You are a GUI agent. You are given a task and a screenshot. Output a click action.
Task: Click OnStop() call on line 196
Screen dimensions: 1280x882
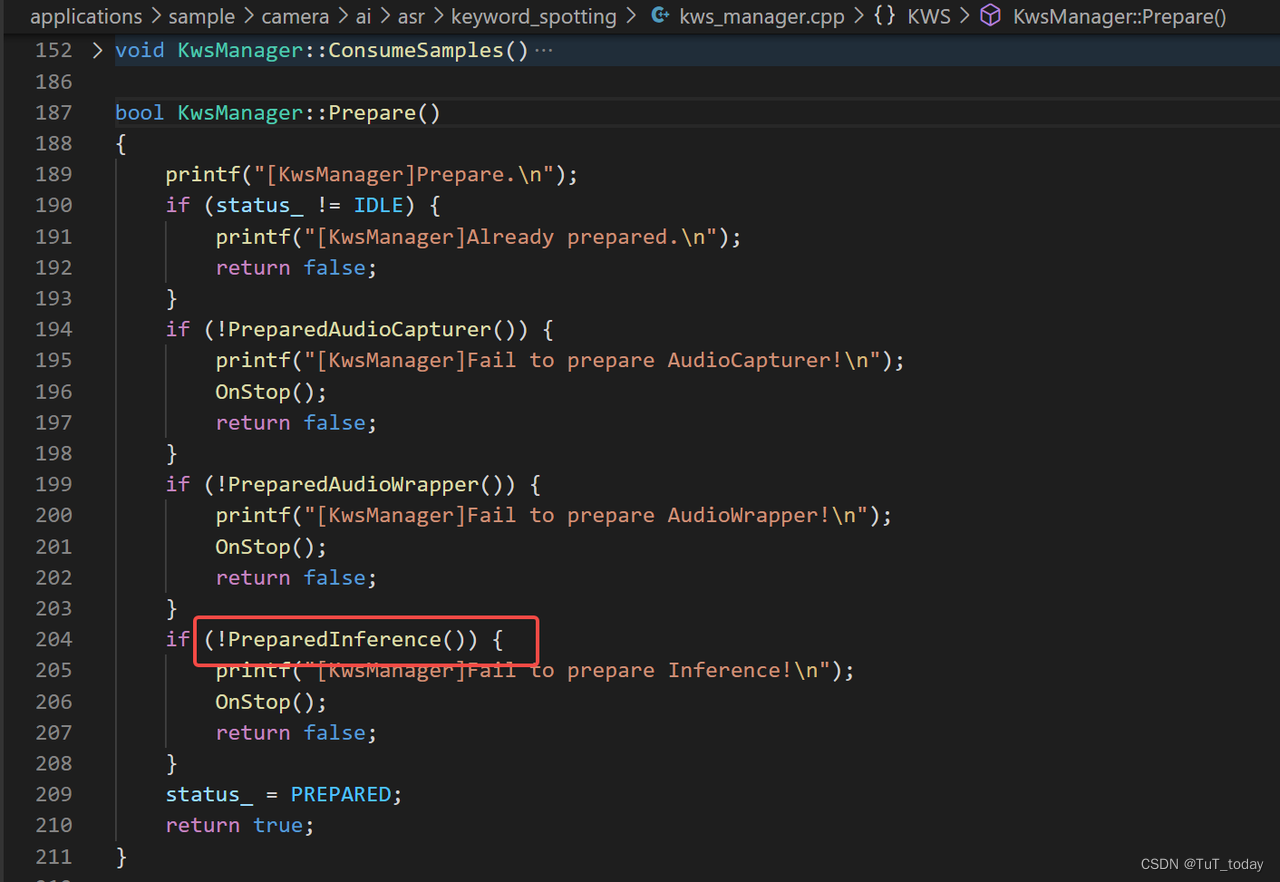(266, 391)
